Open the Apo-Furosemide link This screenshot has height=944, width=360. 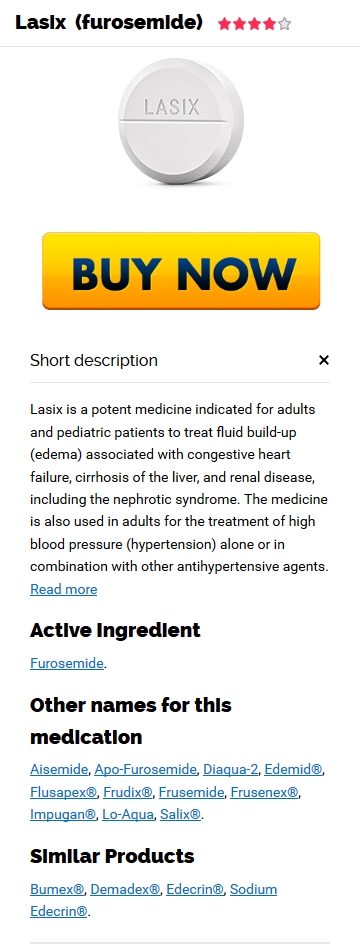(145, 769)
